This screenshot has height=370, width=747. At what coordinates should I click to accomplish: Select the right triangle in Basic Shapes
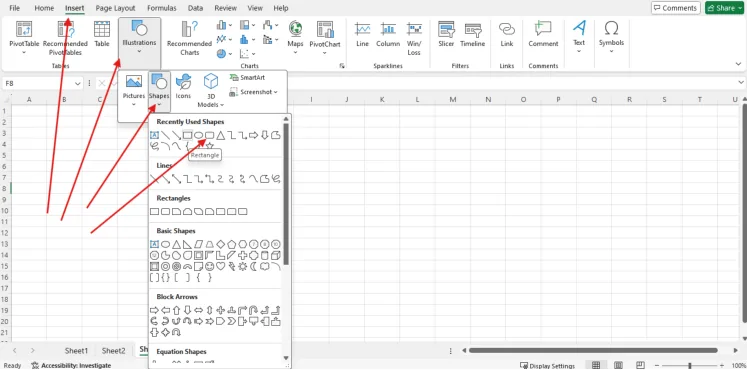(187, 244)
